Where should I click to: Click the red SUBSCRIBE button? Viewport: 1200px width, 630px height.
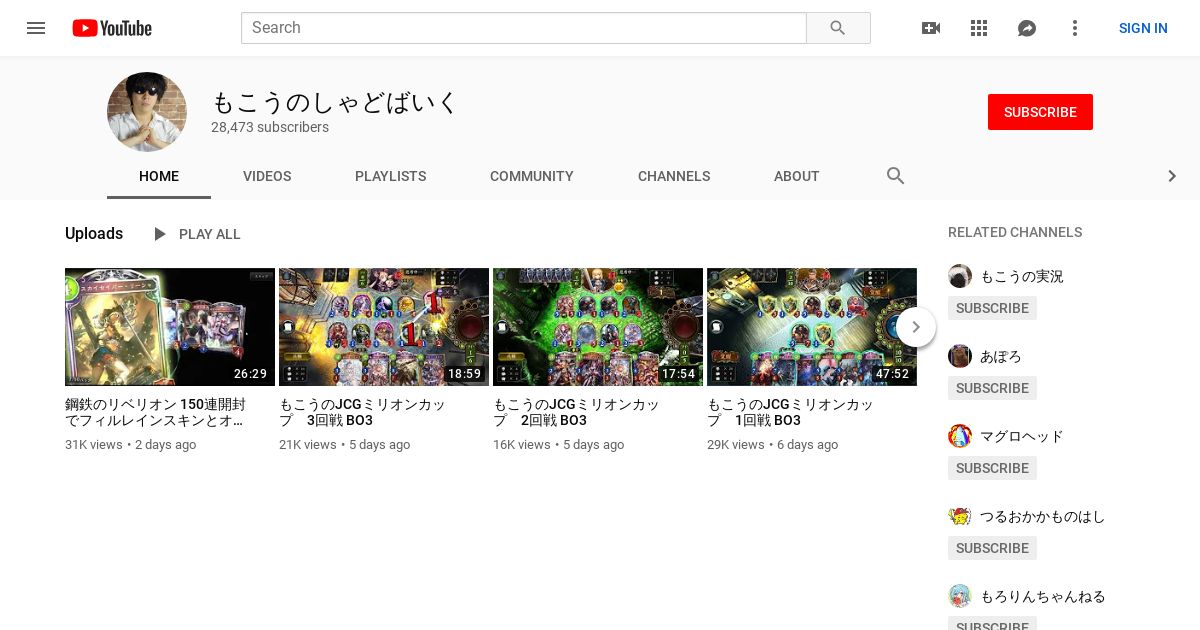point(1040,112)
